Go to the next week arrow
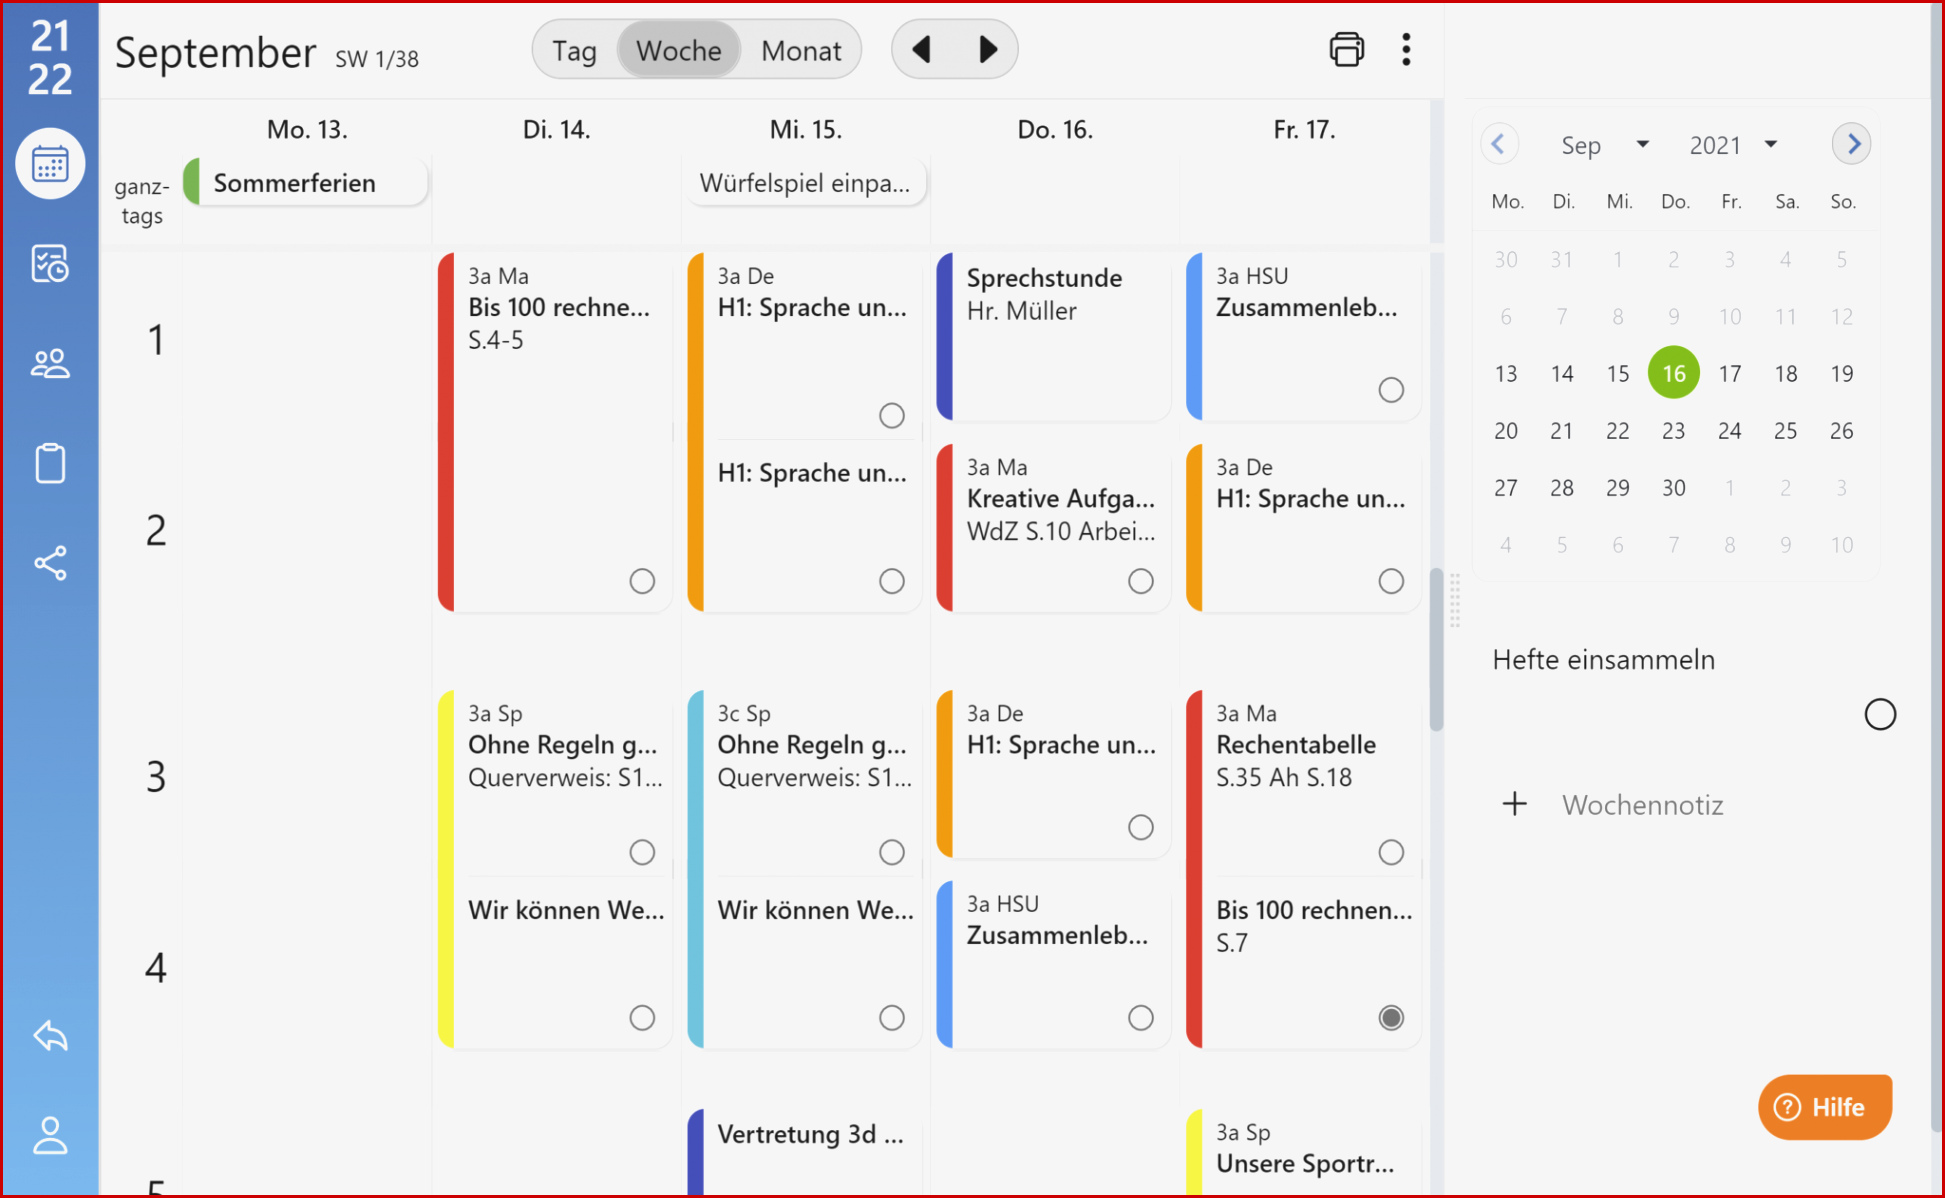Screen dimensions: 1945x1198 [x=987, y=49]
